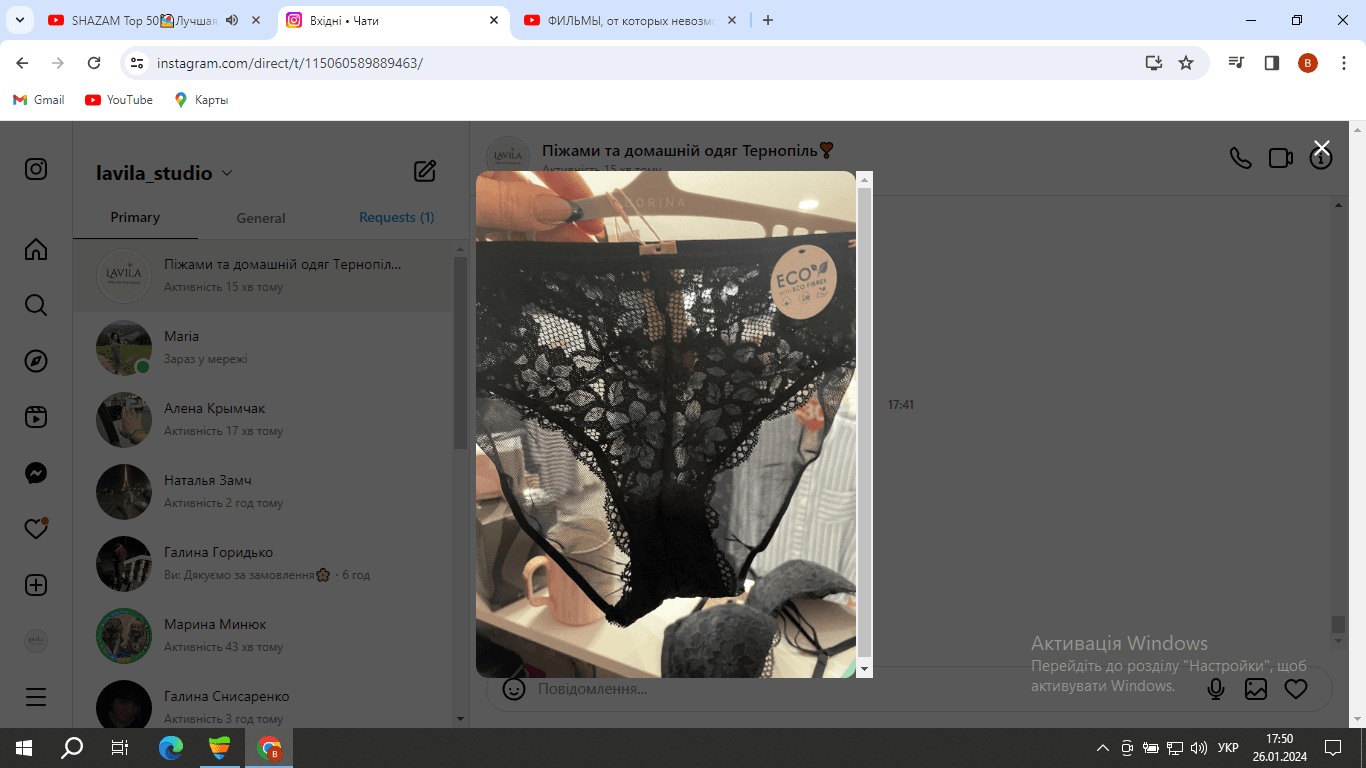Switch to the ФИЛЬМЫ YouTube browser tab

(631, 20)
